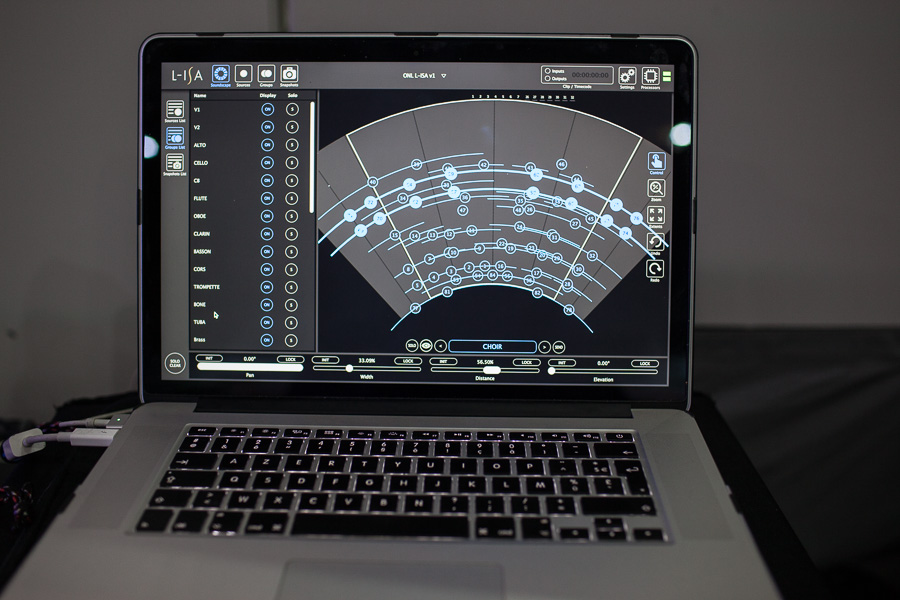Click the SOLO button left of CHOIR
Screen dimensions: 900x600
412,345
